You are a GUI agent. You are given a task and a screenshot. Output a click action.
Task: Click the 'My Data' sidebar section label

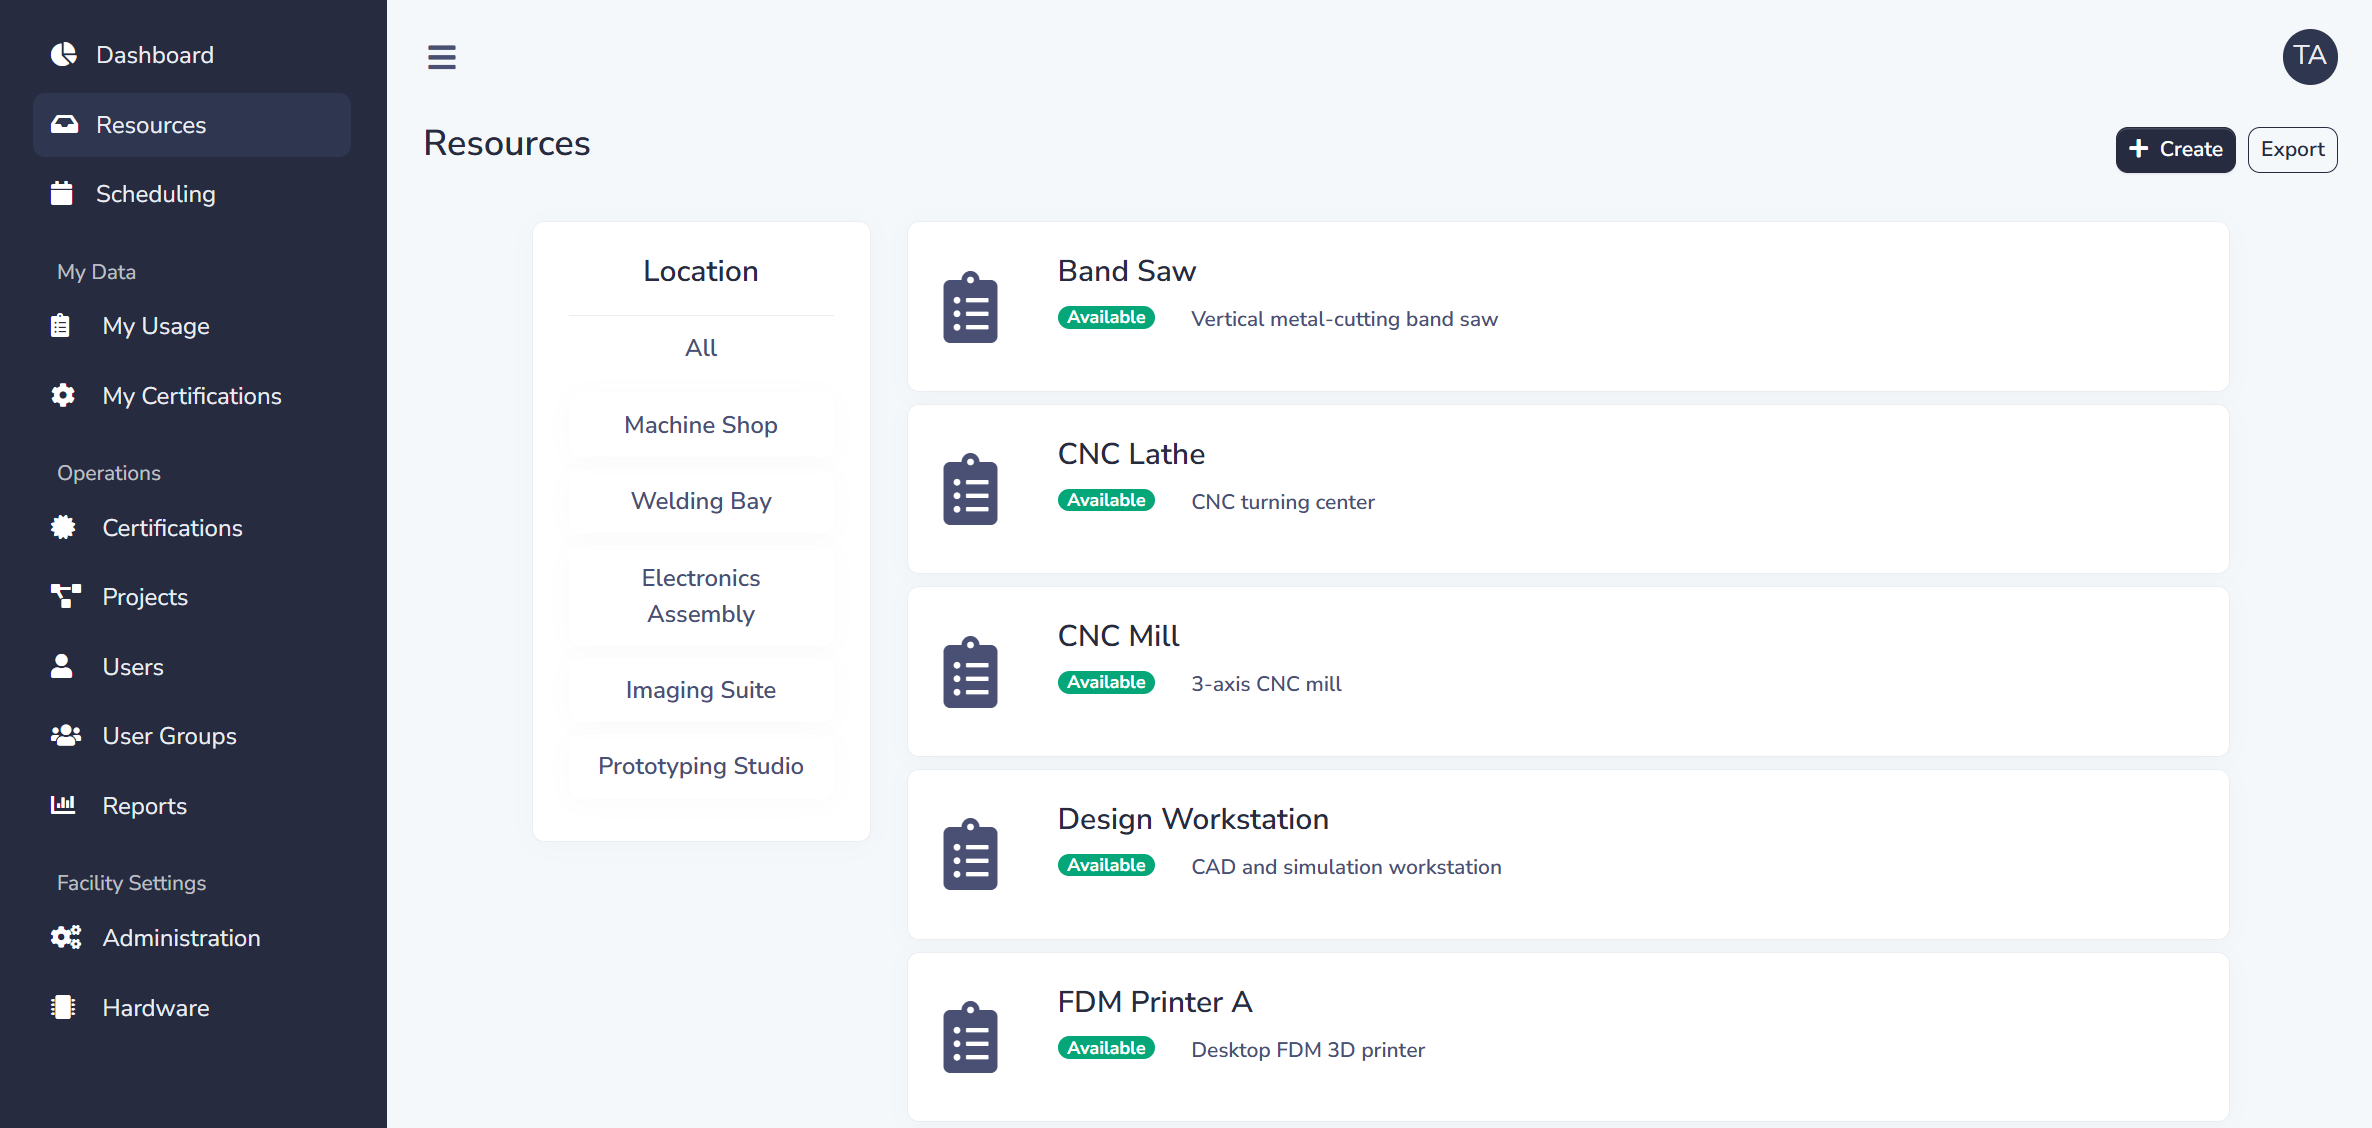(x=96, y=272)
